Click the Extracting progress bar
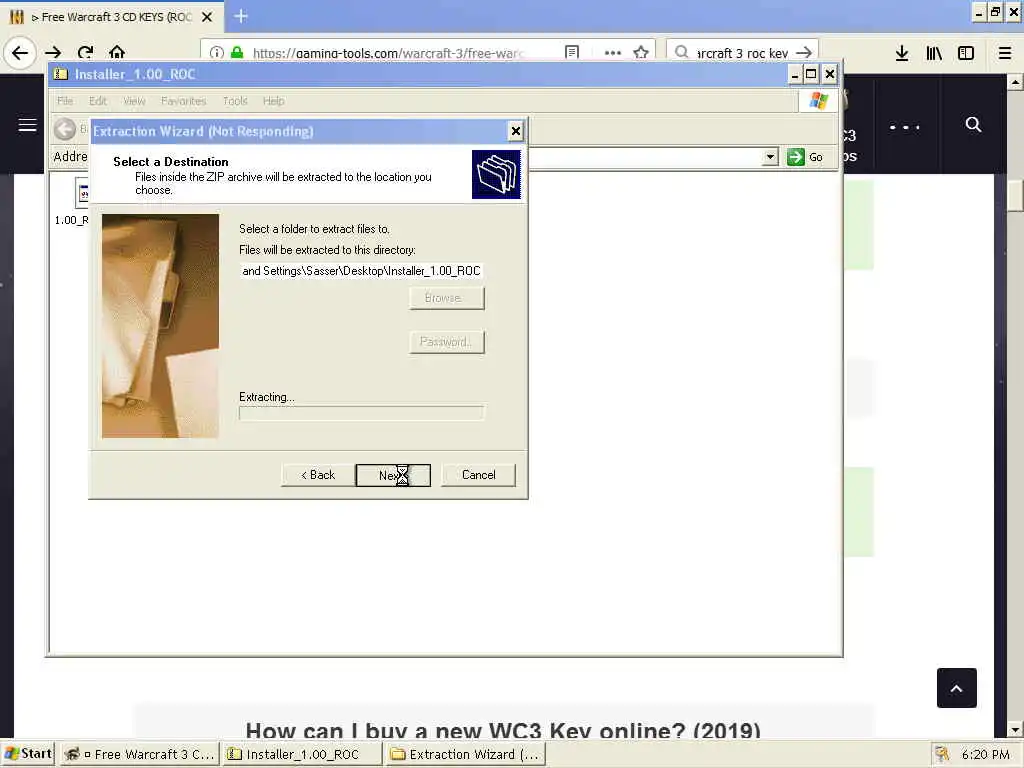The width and height of the screenshot is (1024, 768). pyautogui.click(x=362, y=413)
